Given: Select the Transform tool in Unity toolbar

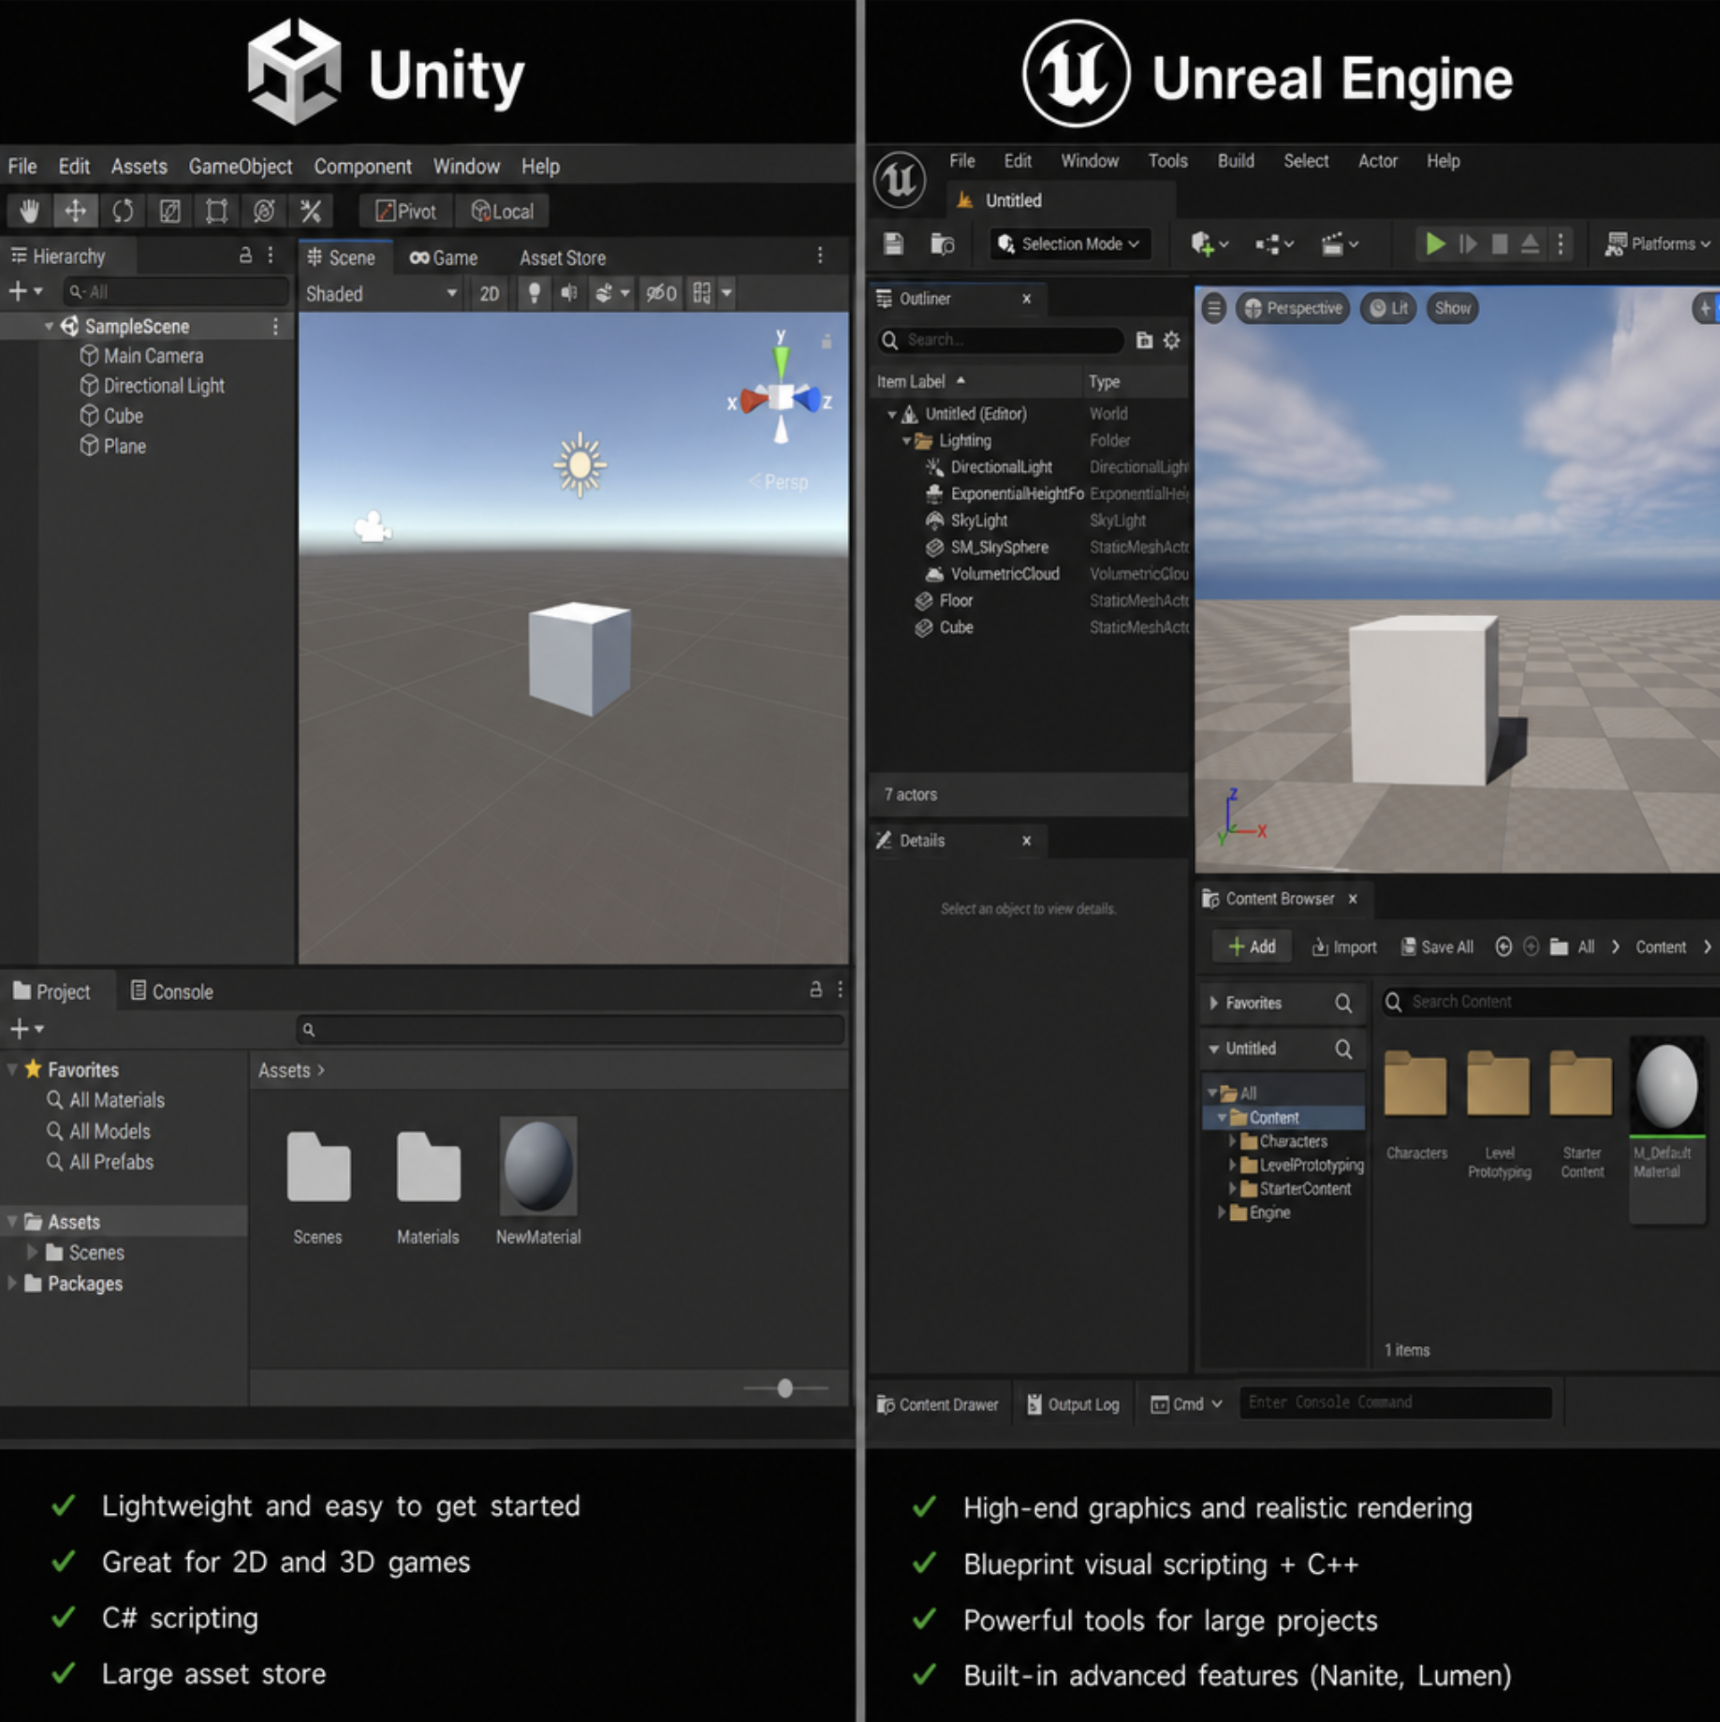Looking at the screenshot, I should click(264, 211).
